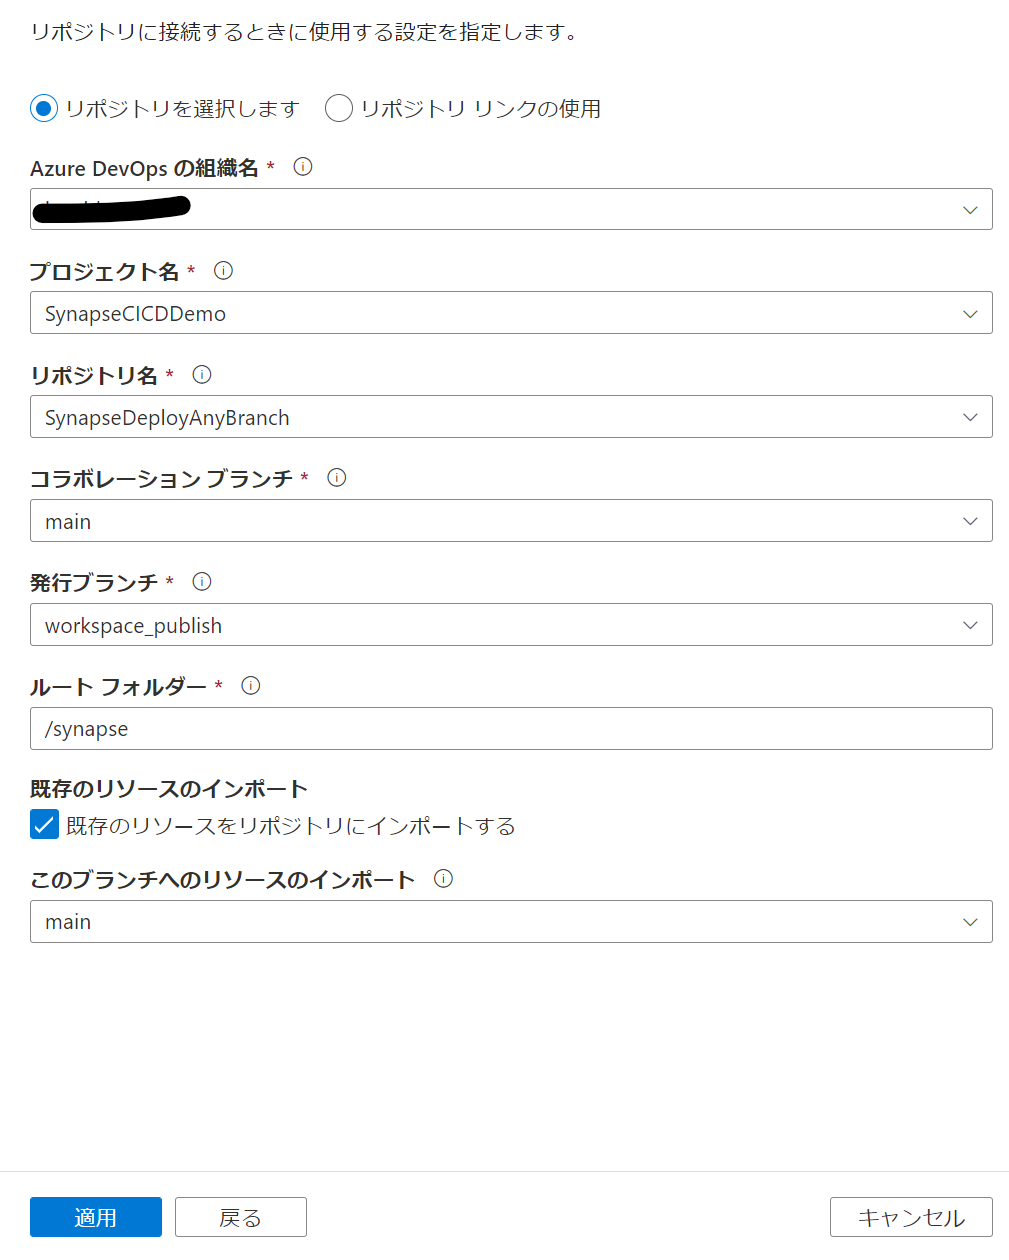
Task: Choose the リポジトリ リンクの使用 option
Action: (339, 109)
